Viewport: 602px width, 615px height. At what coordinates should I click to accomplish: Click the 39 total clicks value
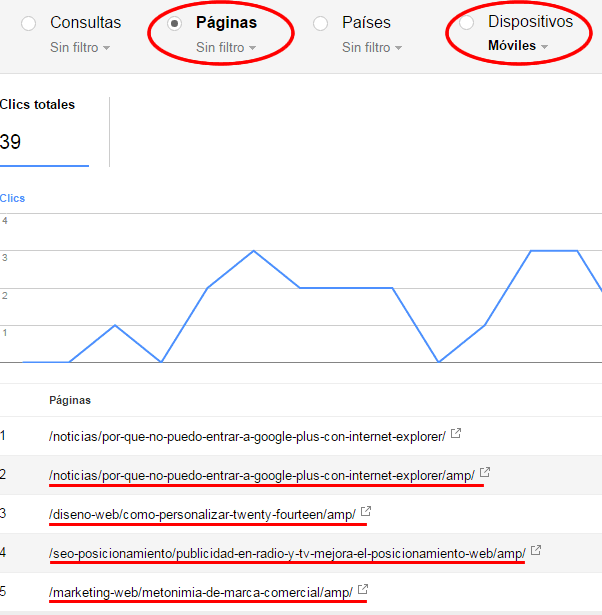(10, 142)
